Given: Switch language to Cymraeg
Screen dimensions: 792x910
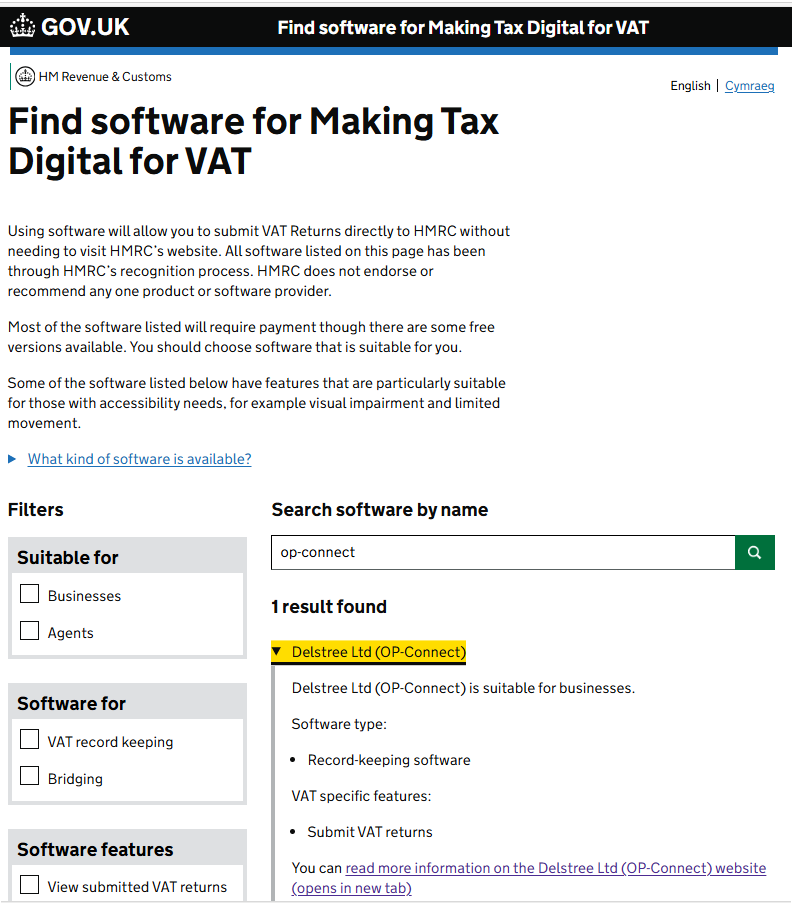Looking at the screenshot, I should 749,86.
